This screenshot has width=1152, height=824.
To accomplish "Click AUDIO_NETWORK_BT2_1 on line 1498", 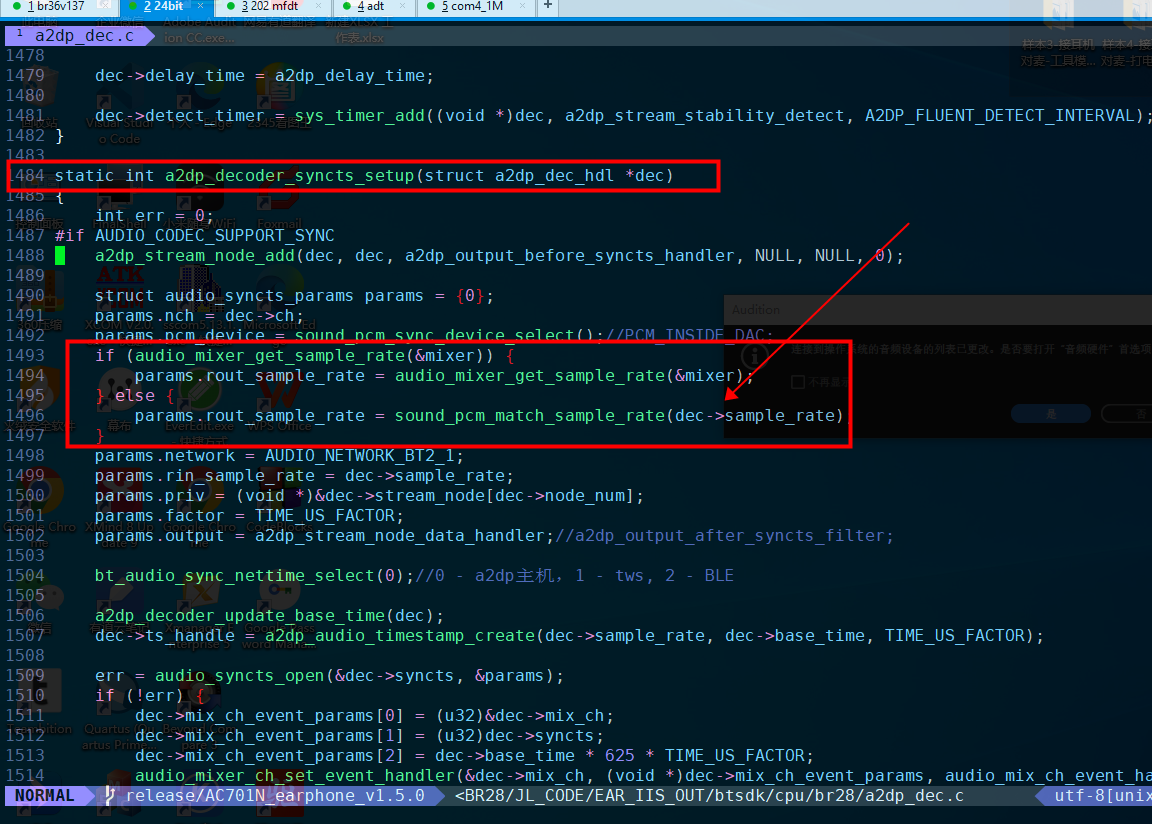I will [x=359, y=456].
